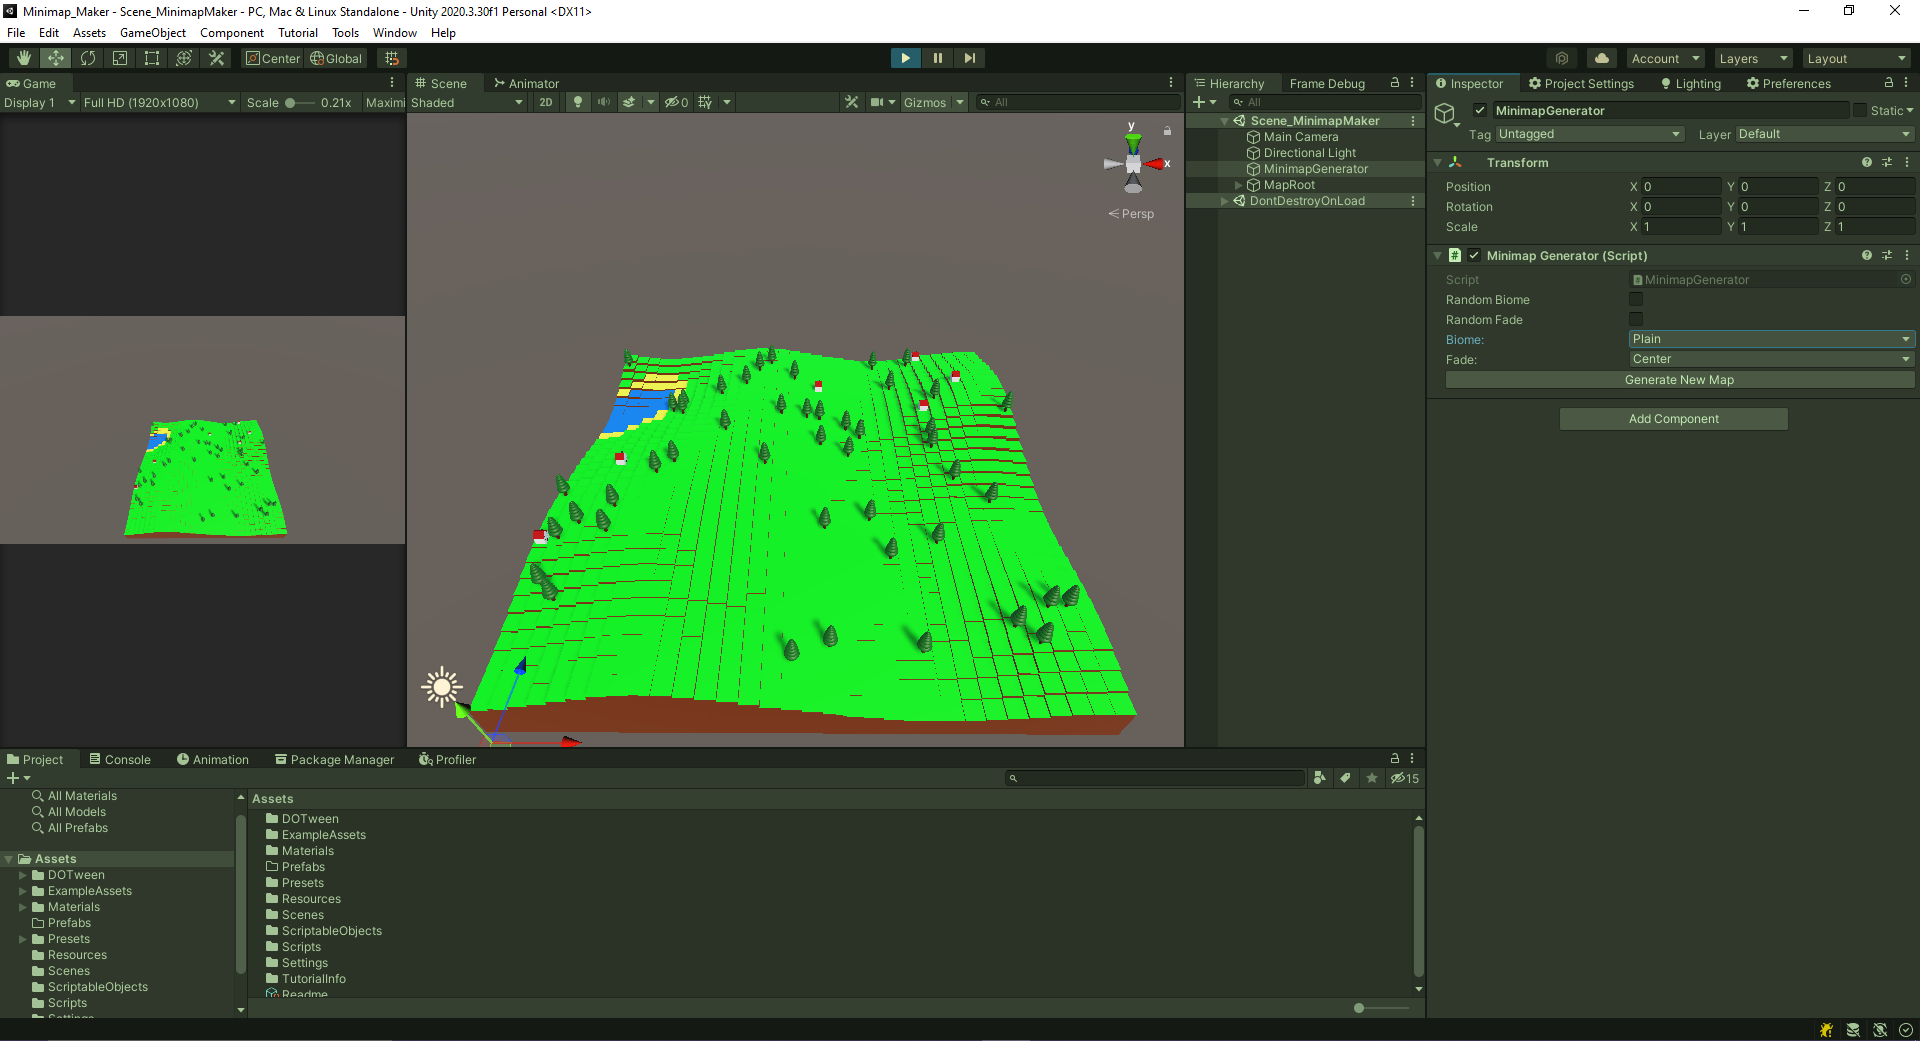This screenshot has width=1920, height=1041.
Task: Select the Scale tool
Action: tap(120, 58)
